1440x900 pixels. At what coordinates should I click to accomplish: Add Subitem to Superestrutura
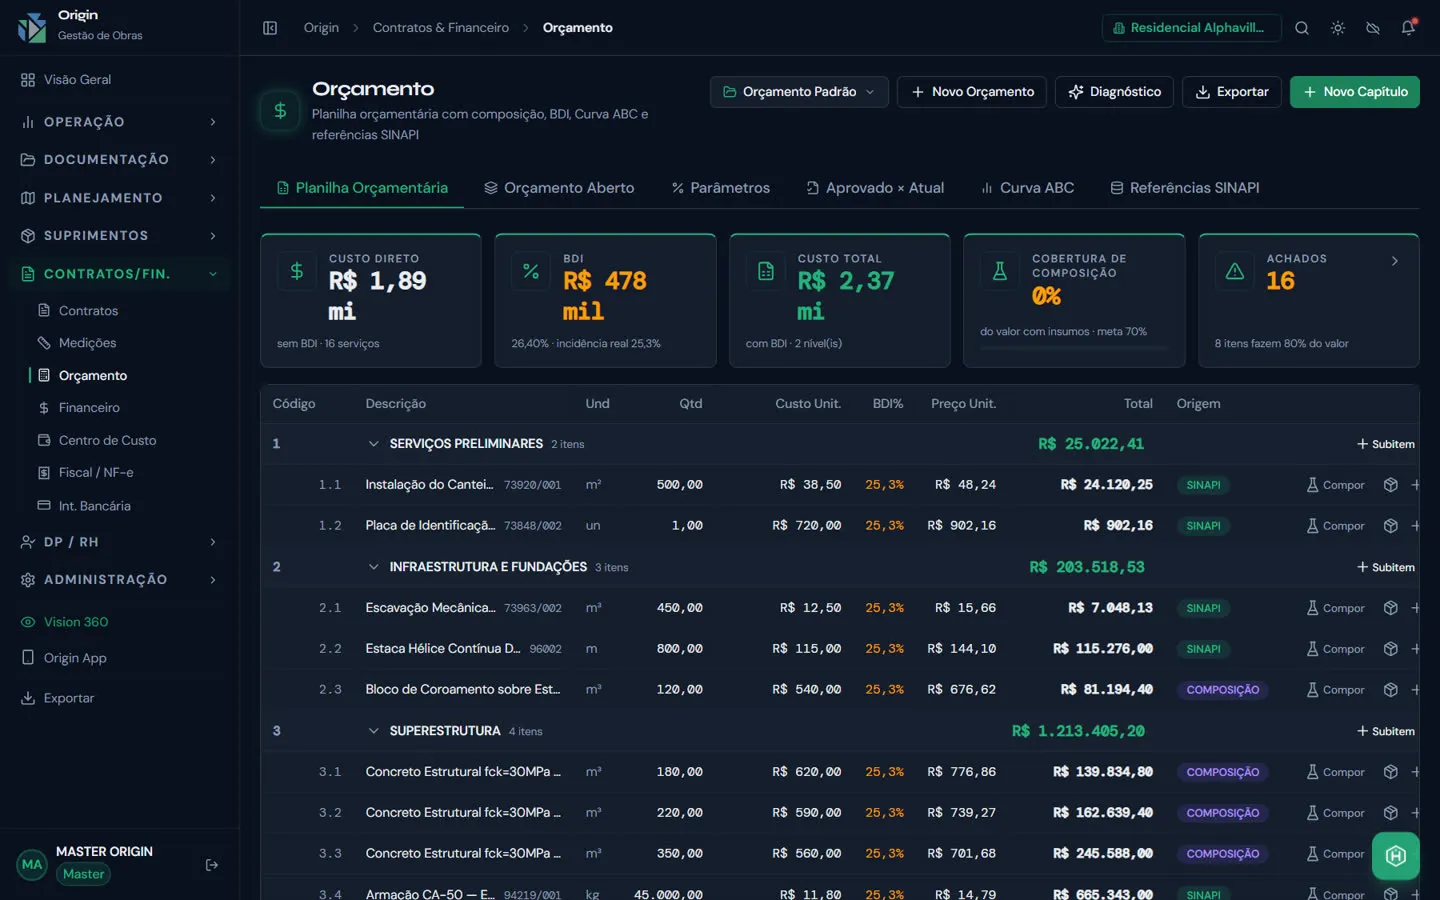click(x=1385, y=731)
